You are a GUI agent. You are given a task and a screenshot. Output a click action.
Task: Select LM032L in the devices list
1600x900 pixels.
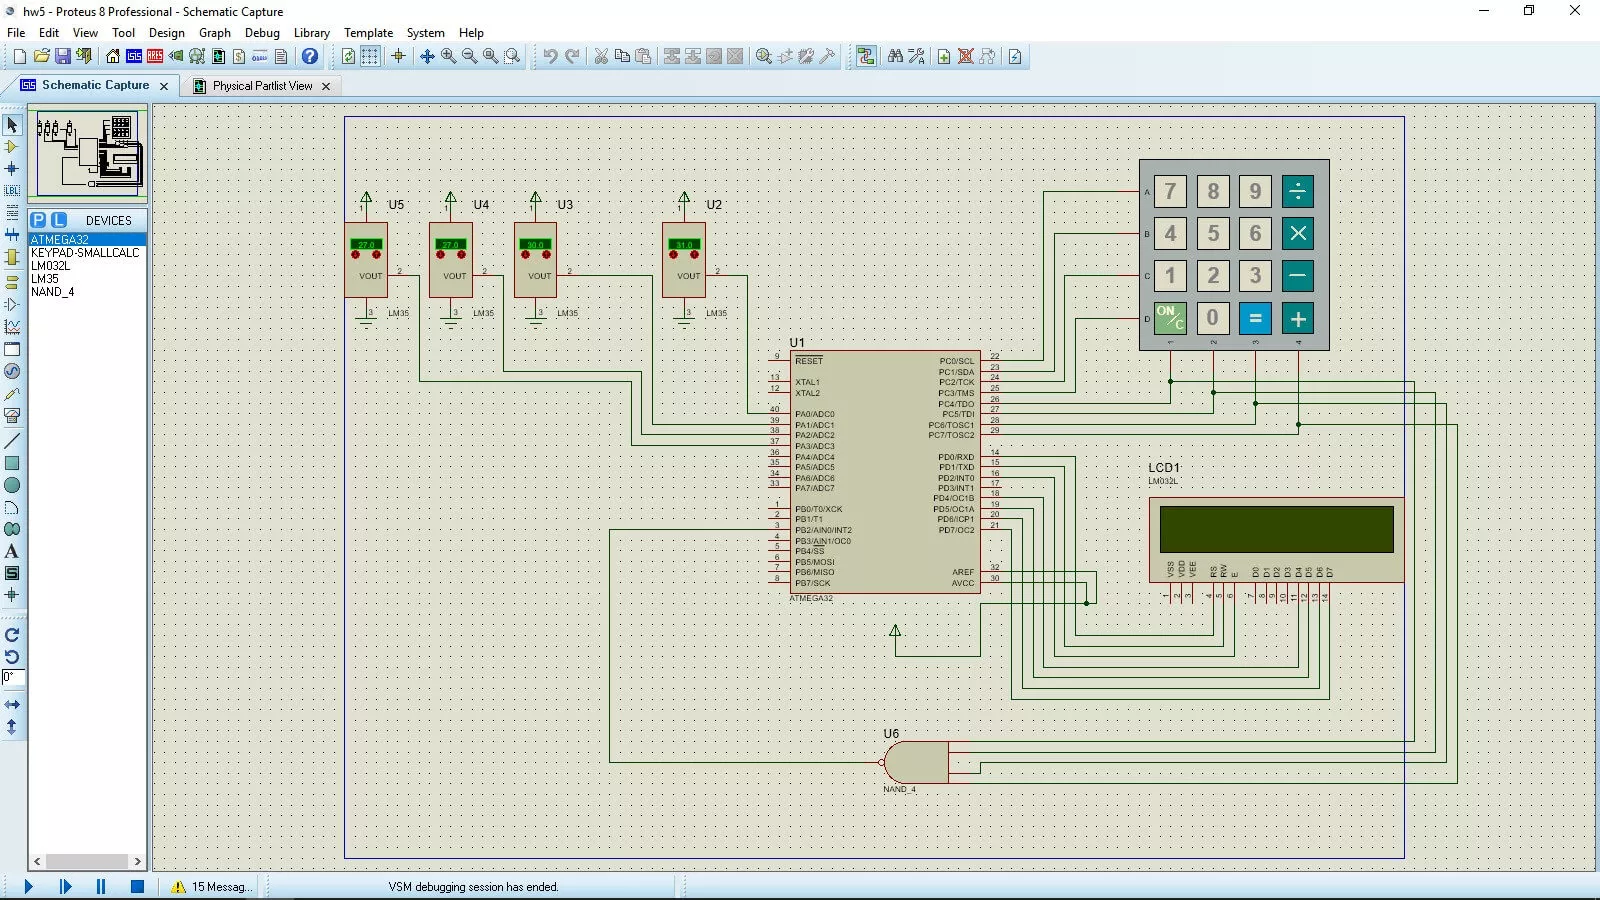tap(87, 266)
